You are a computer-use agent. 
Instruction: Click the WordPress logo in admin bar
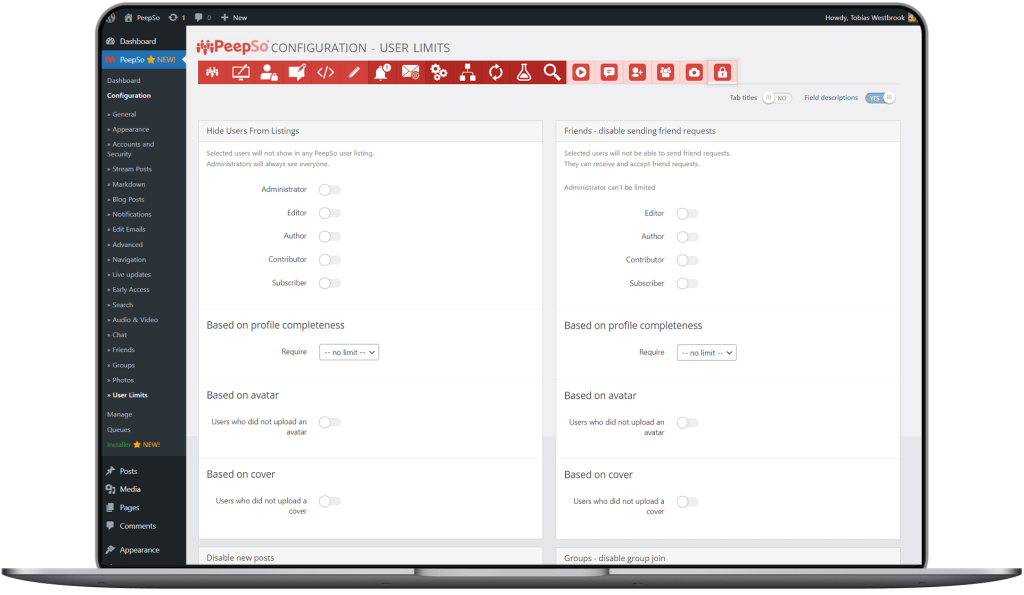(111, 18)
